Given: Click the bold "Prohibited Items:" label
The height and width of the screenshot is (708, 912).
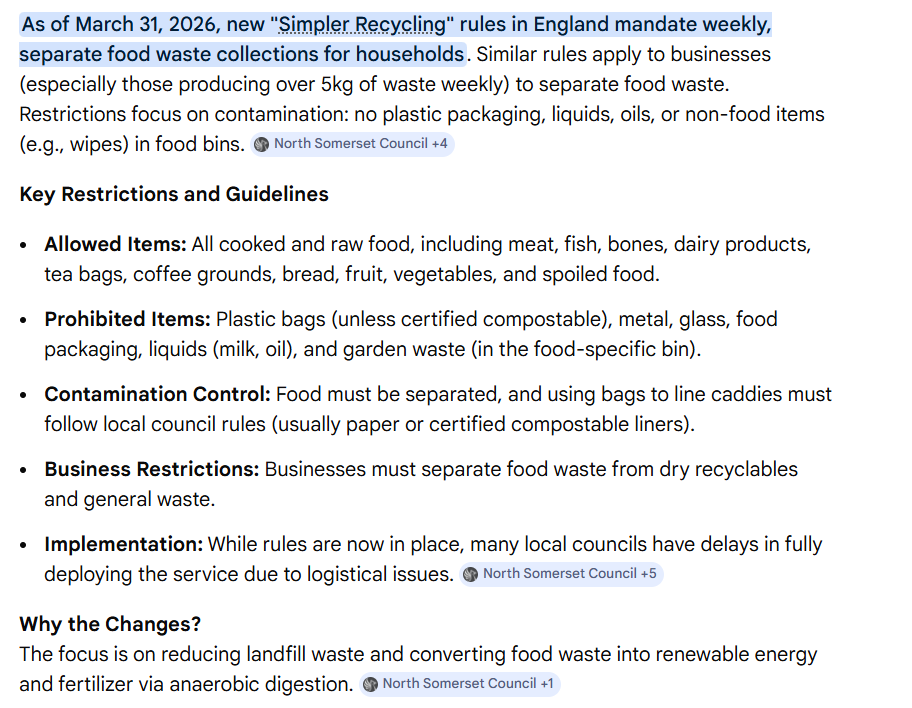Looking at the screenshot, I should [127, 319].
